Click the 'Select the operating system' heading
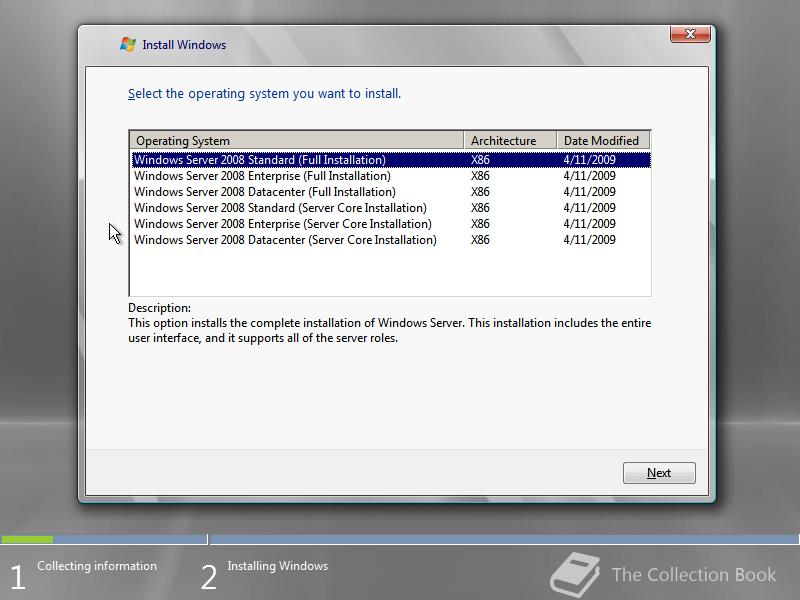The height and width of the screenshot is (600, 800). [264, 94]
